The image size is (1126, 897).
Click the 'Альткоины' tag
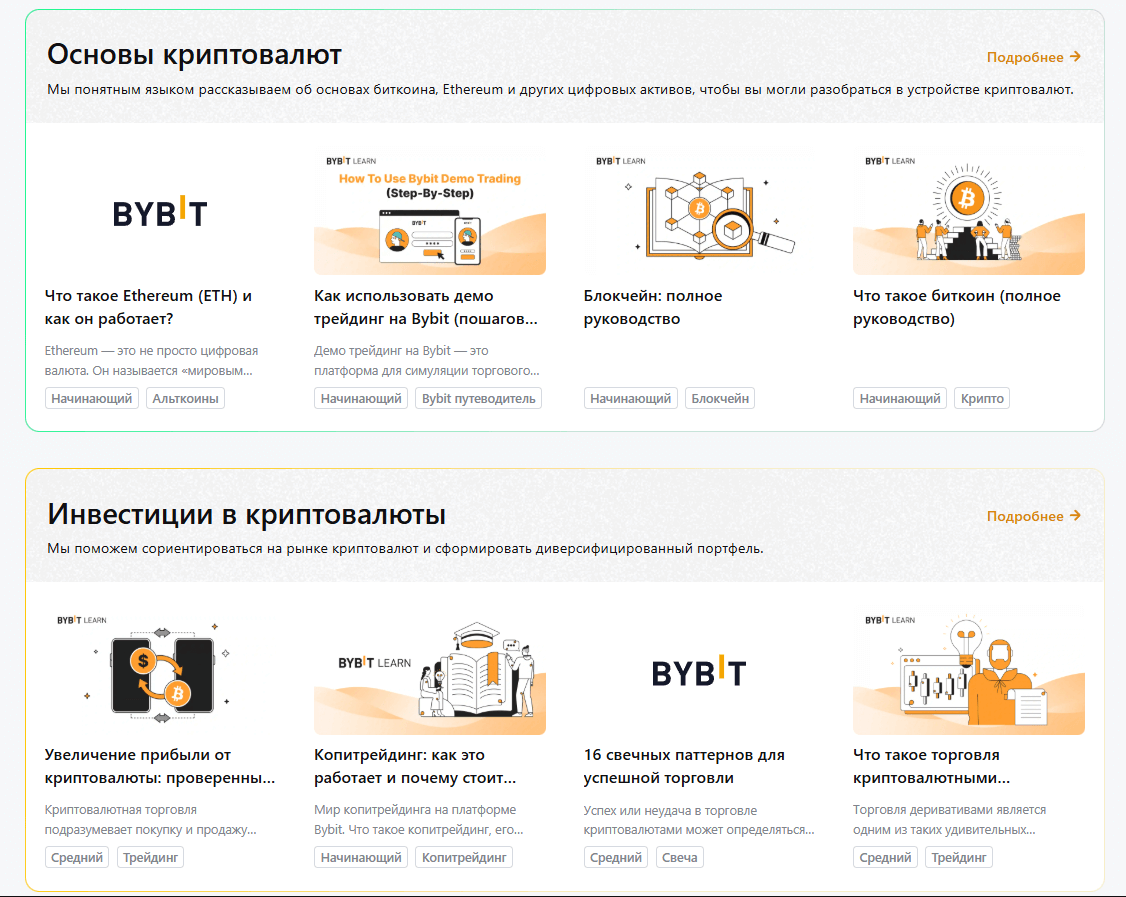point(185,399)
